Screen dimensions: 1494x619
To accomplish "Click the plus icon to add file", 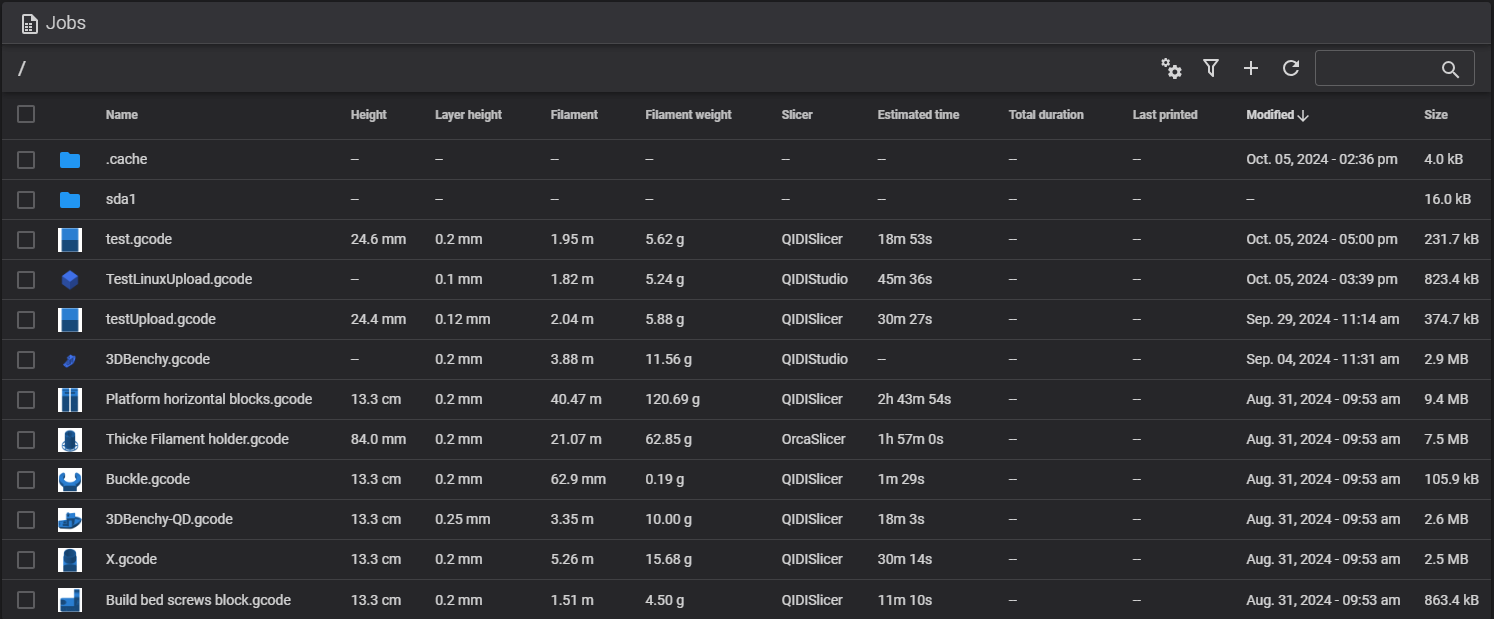I will (x=1251, y=68).
